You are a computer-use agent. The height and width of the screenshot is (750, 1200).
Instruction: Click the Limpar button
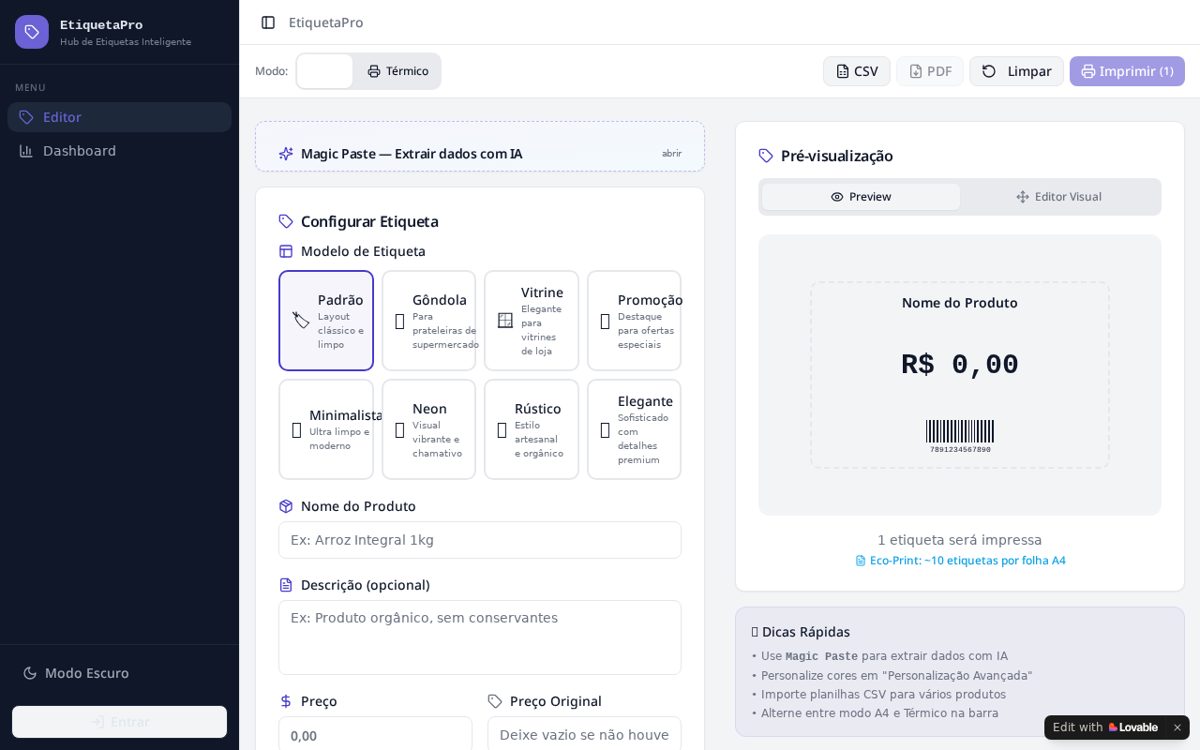1016,71
